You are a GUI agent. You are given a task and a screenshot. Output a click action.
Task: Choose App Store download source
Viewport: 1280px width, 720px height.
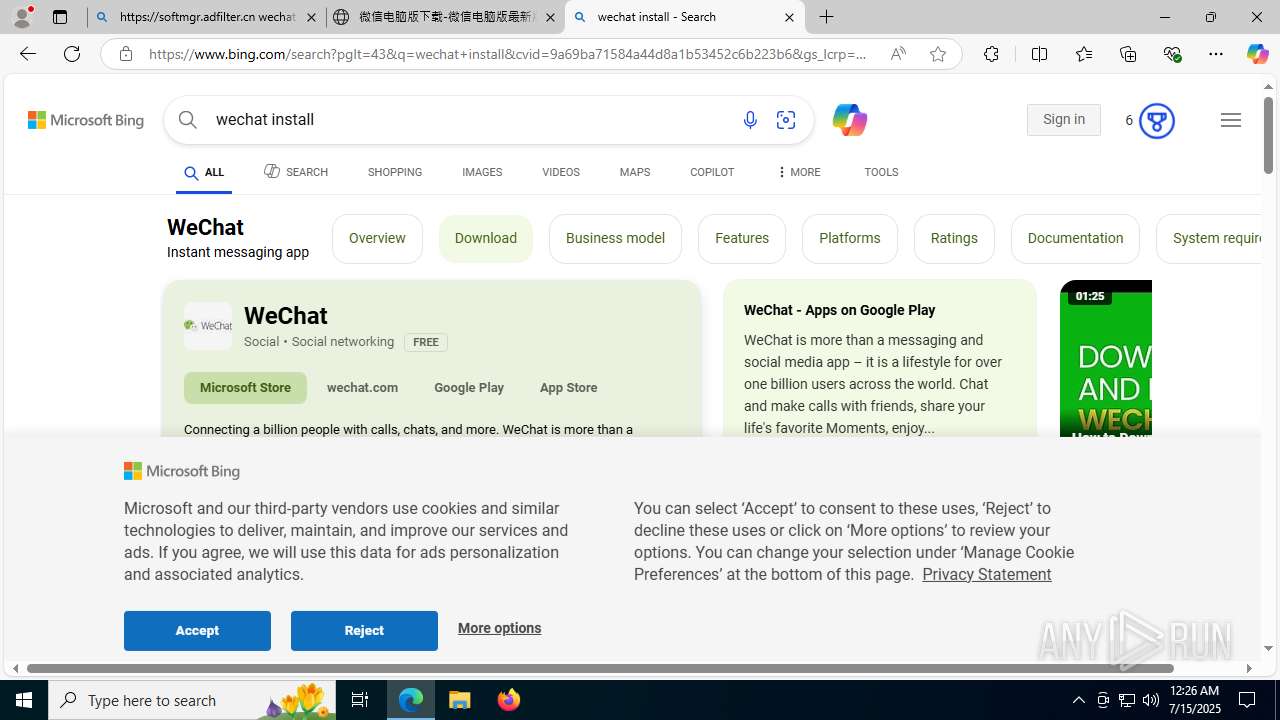[x=568, y=388]
